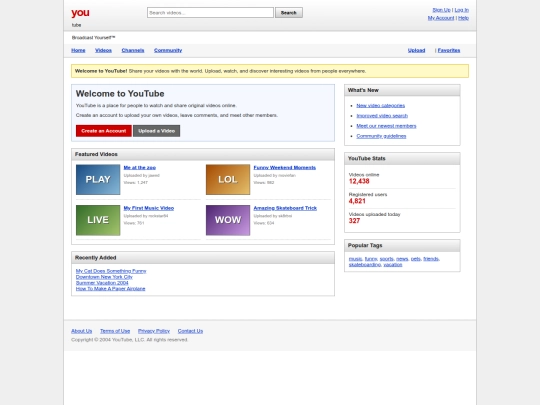Select the 'skateboarding' popular tag
540x405 pixels.
click(x=365, y=264)
